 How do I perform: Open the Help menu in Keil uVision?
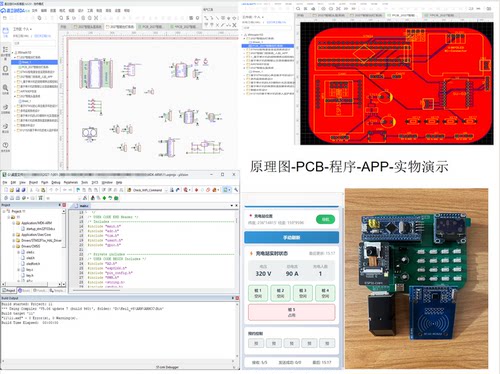pyautogui.click(x=119, y=182)
